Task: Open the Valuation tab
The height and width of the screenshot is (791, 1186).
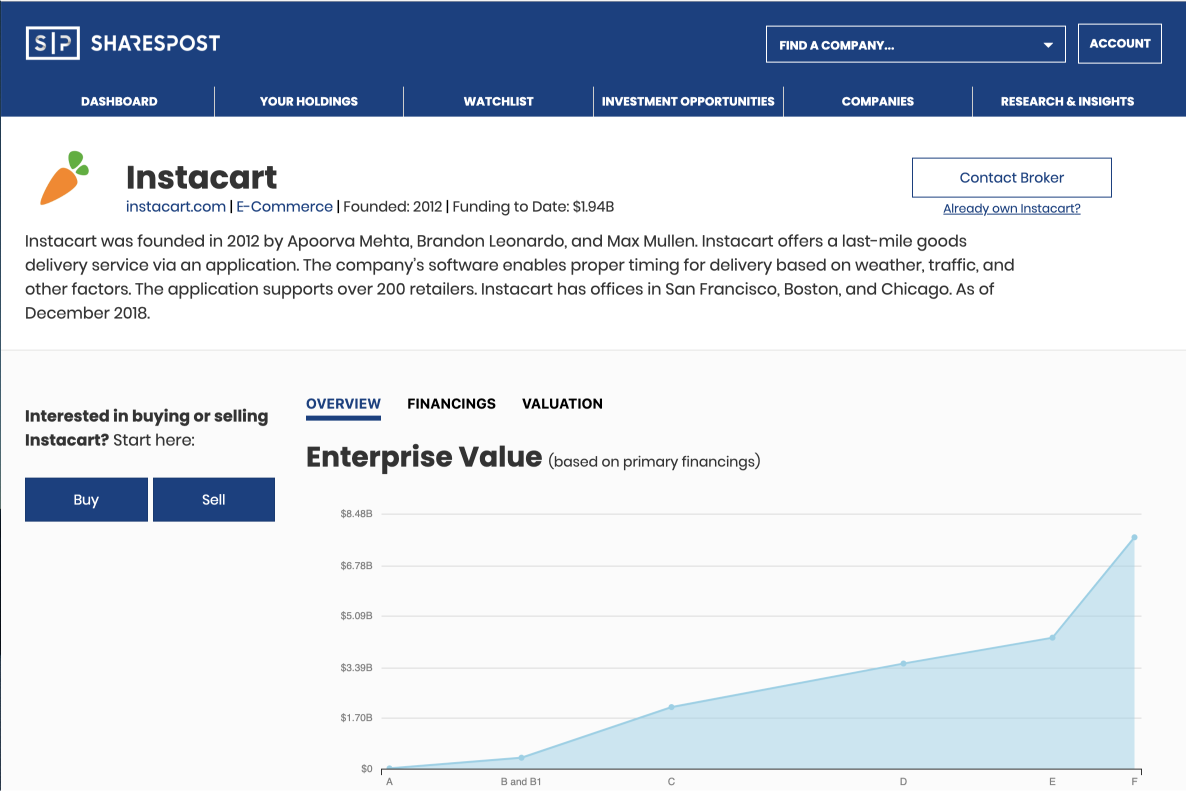Action: [x=562, y=404]
